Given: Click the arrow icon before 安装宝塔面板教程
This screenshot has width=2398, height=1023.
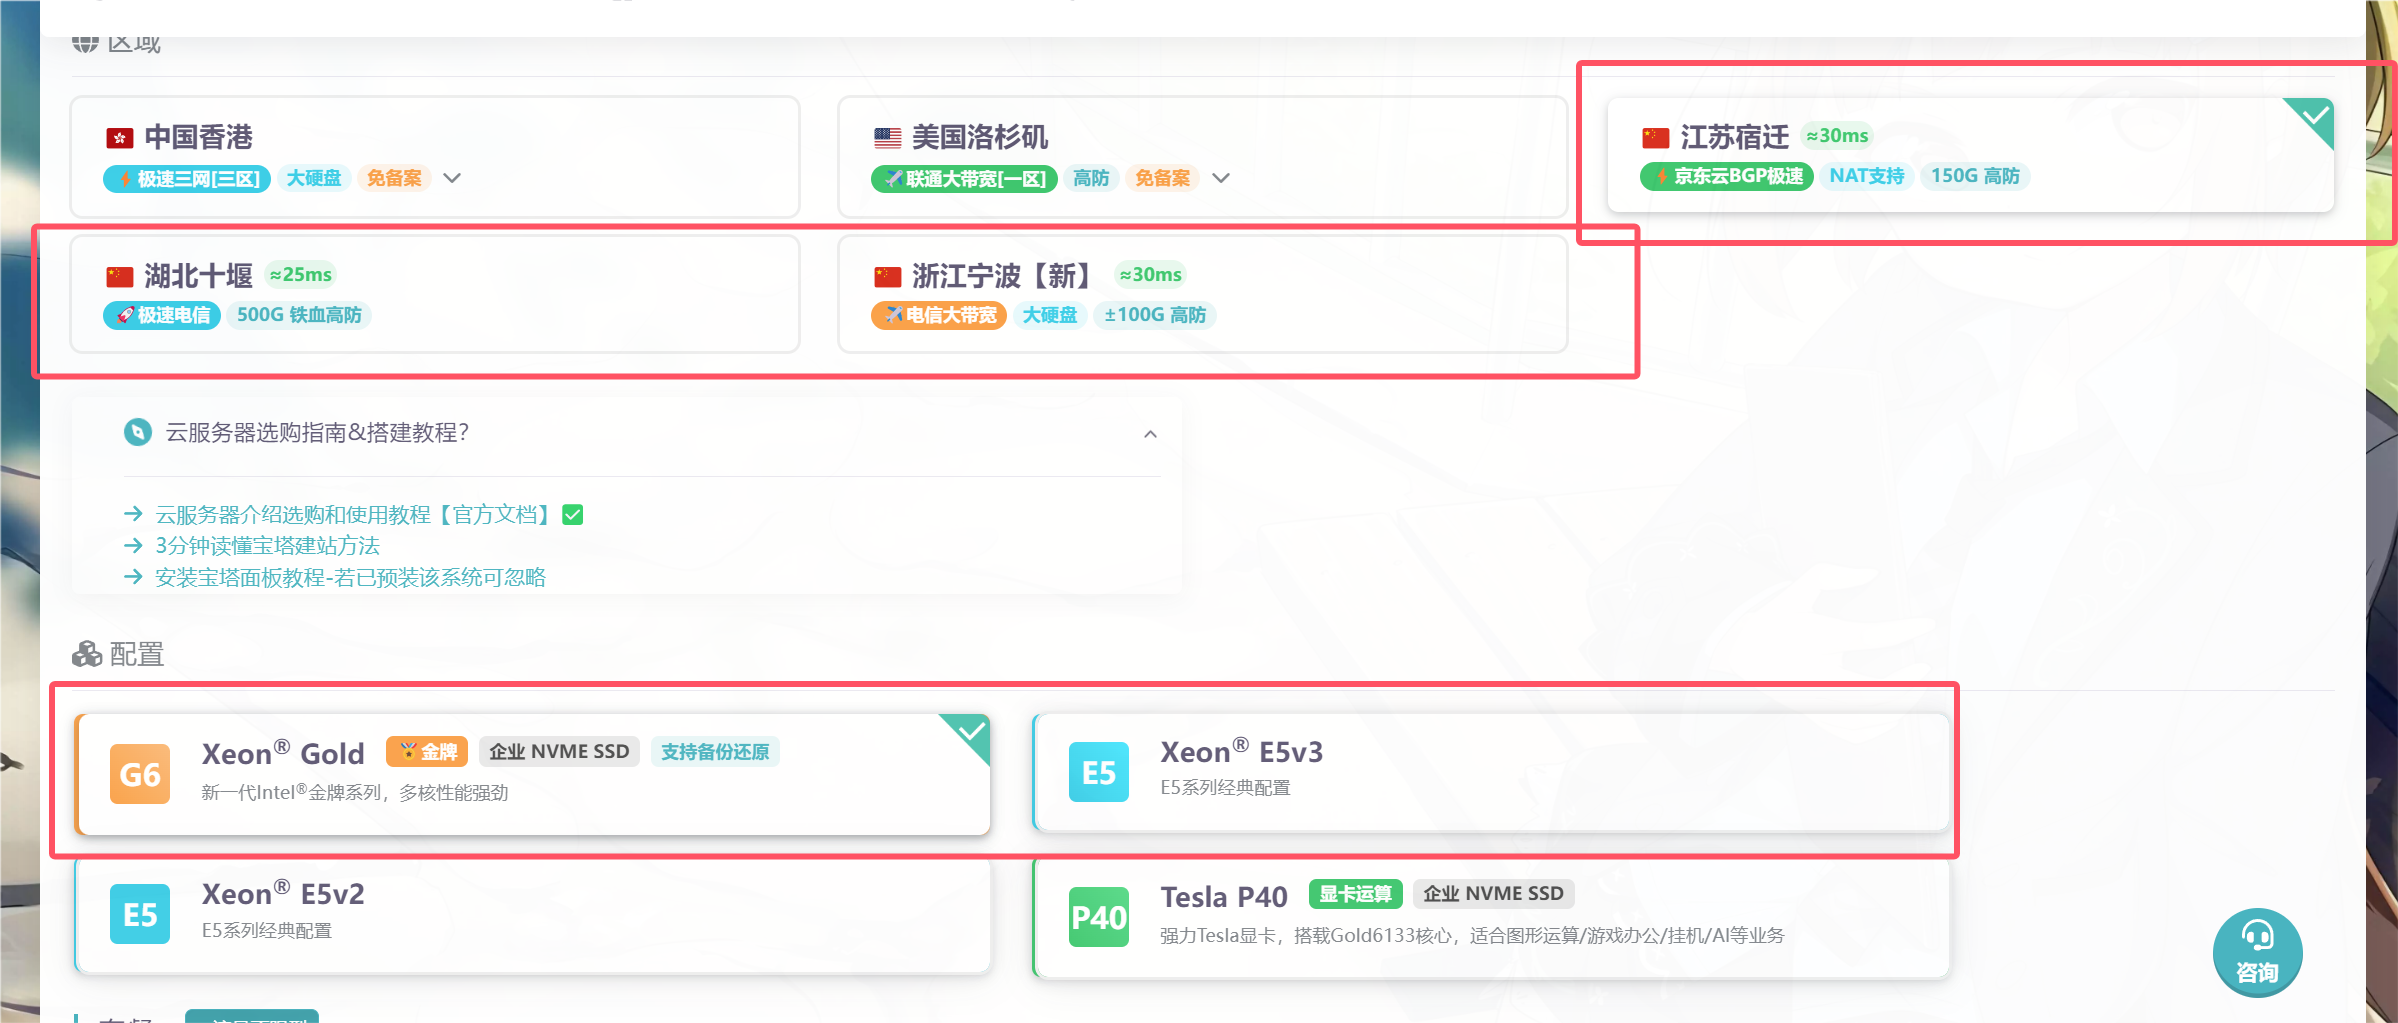Looking at the screenshot, I should point(133,577).
